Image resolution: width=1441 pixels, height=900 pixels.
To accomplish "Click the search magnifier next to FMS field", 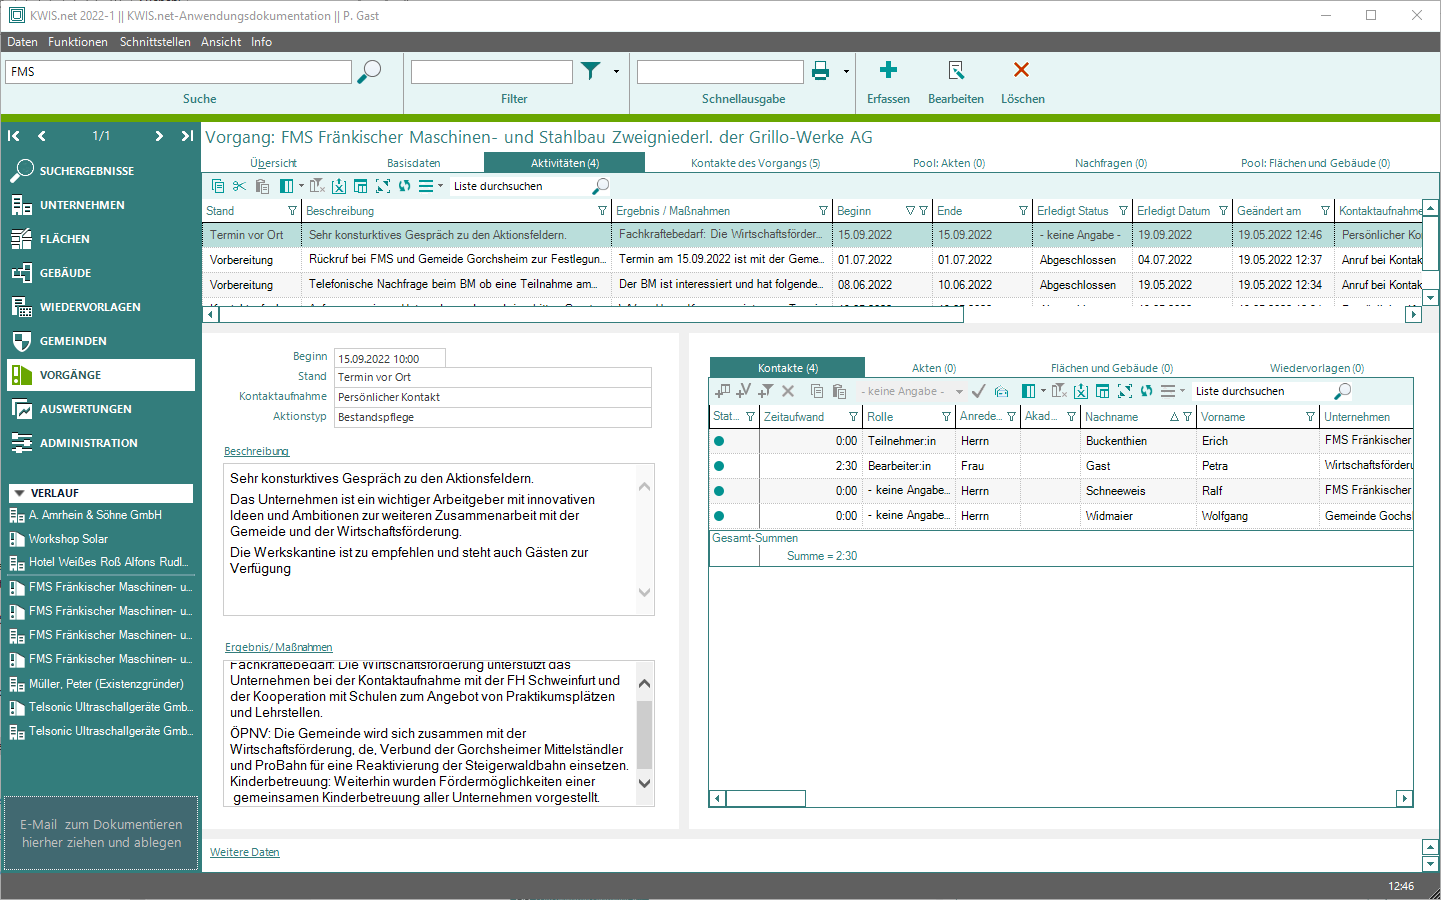I will click(369, 72).
